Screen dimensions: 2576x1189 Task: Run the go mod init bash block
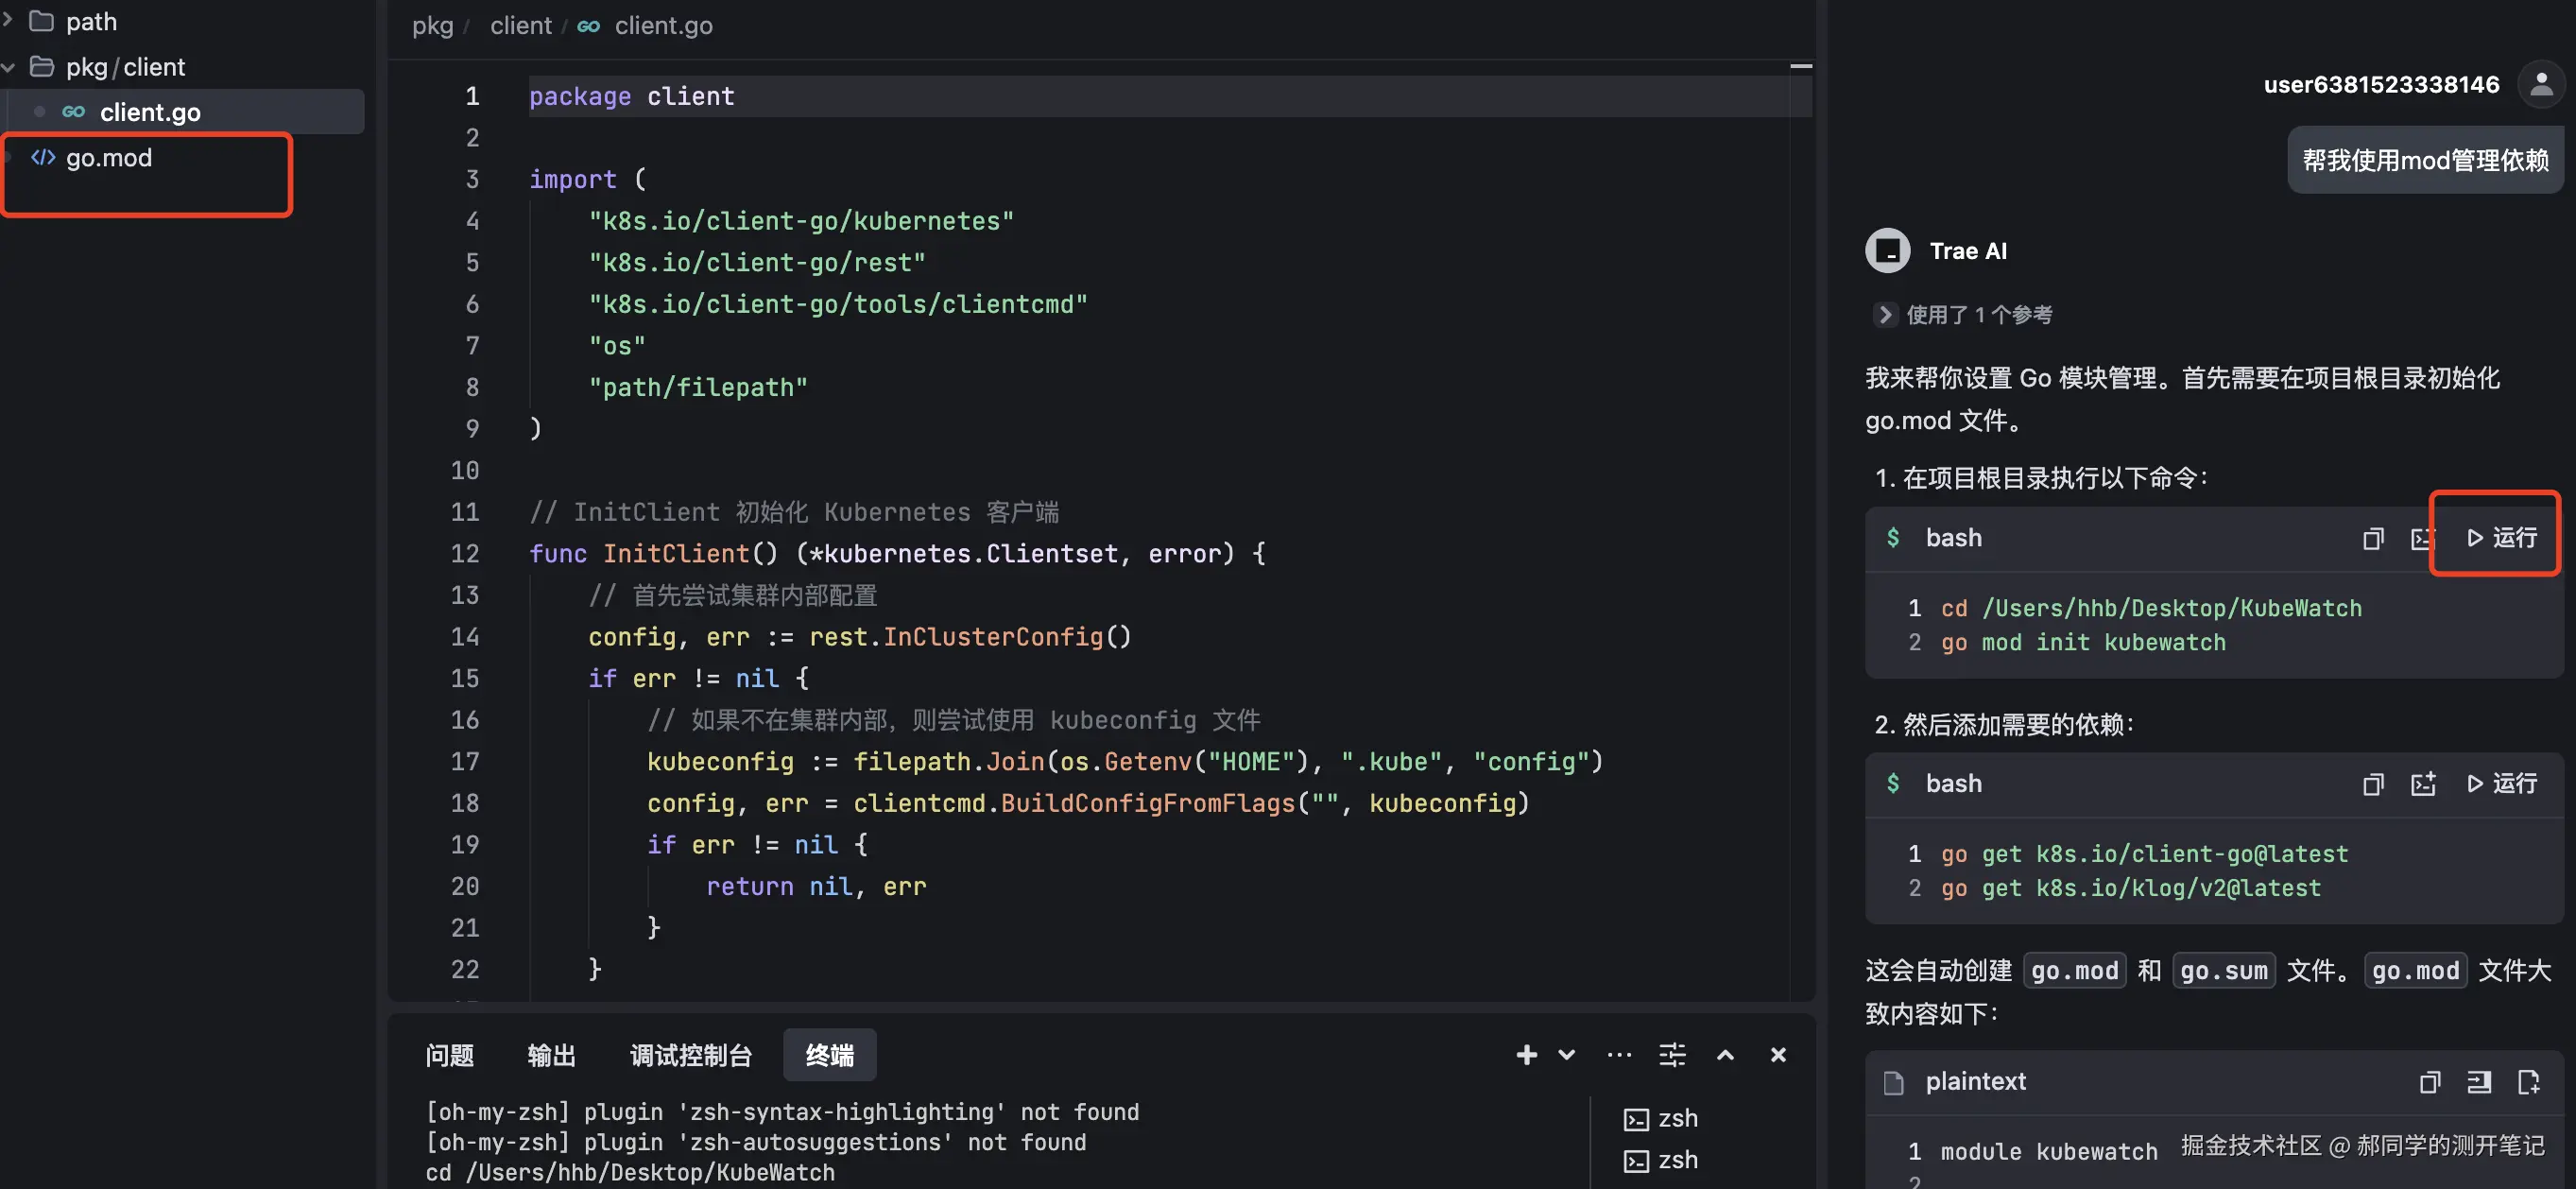(x=2501, y=538)
